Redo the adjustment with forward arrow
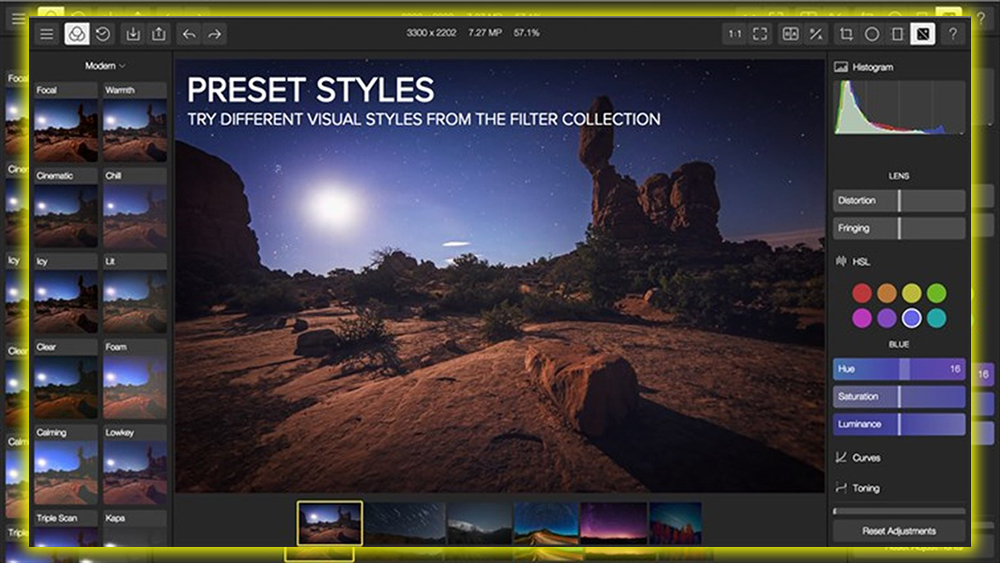The height and width of the screenshot is (563, 1000). [214, 34]
